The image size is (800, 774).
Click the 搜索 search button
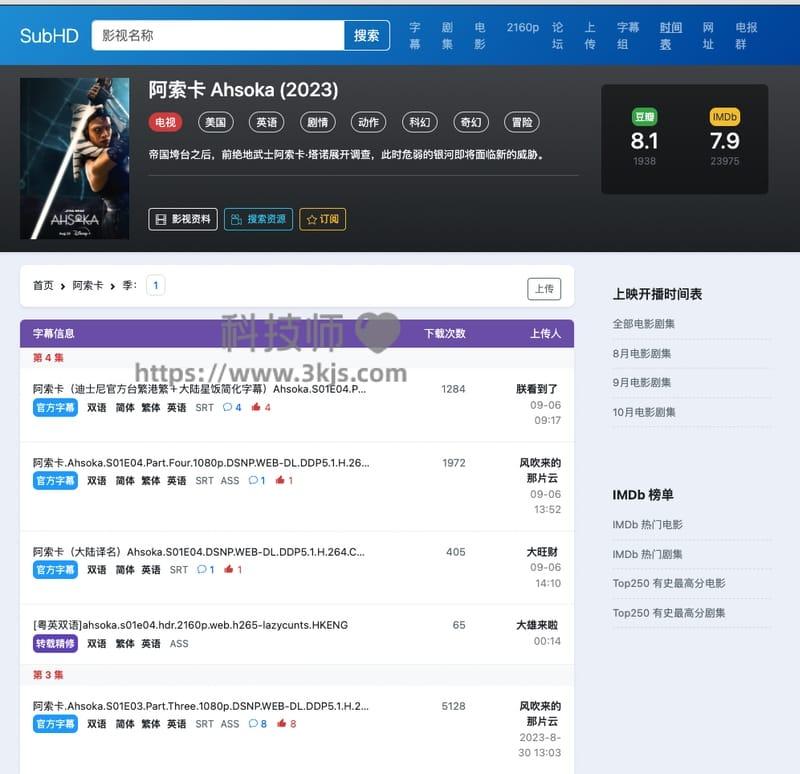367,35
